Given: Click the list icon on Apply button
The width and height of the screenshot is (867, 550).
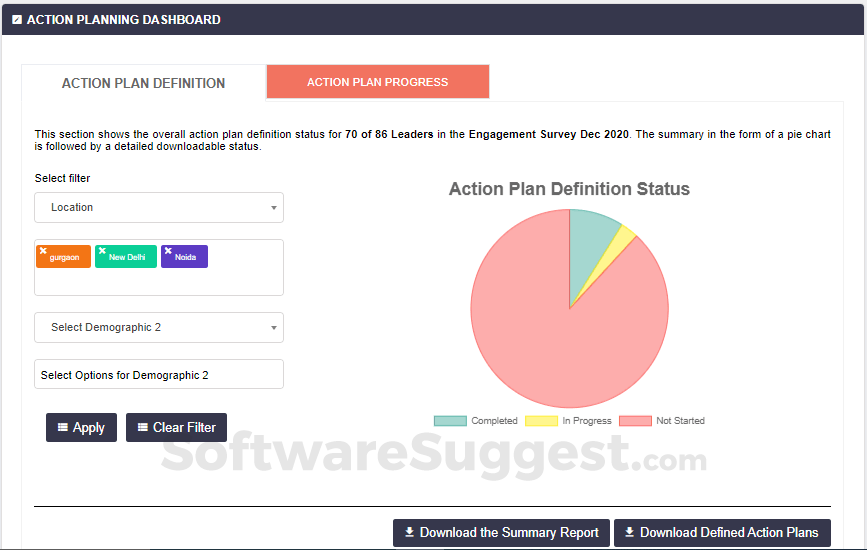Looking at the screenshot, I should pos(63,427).
